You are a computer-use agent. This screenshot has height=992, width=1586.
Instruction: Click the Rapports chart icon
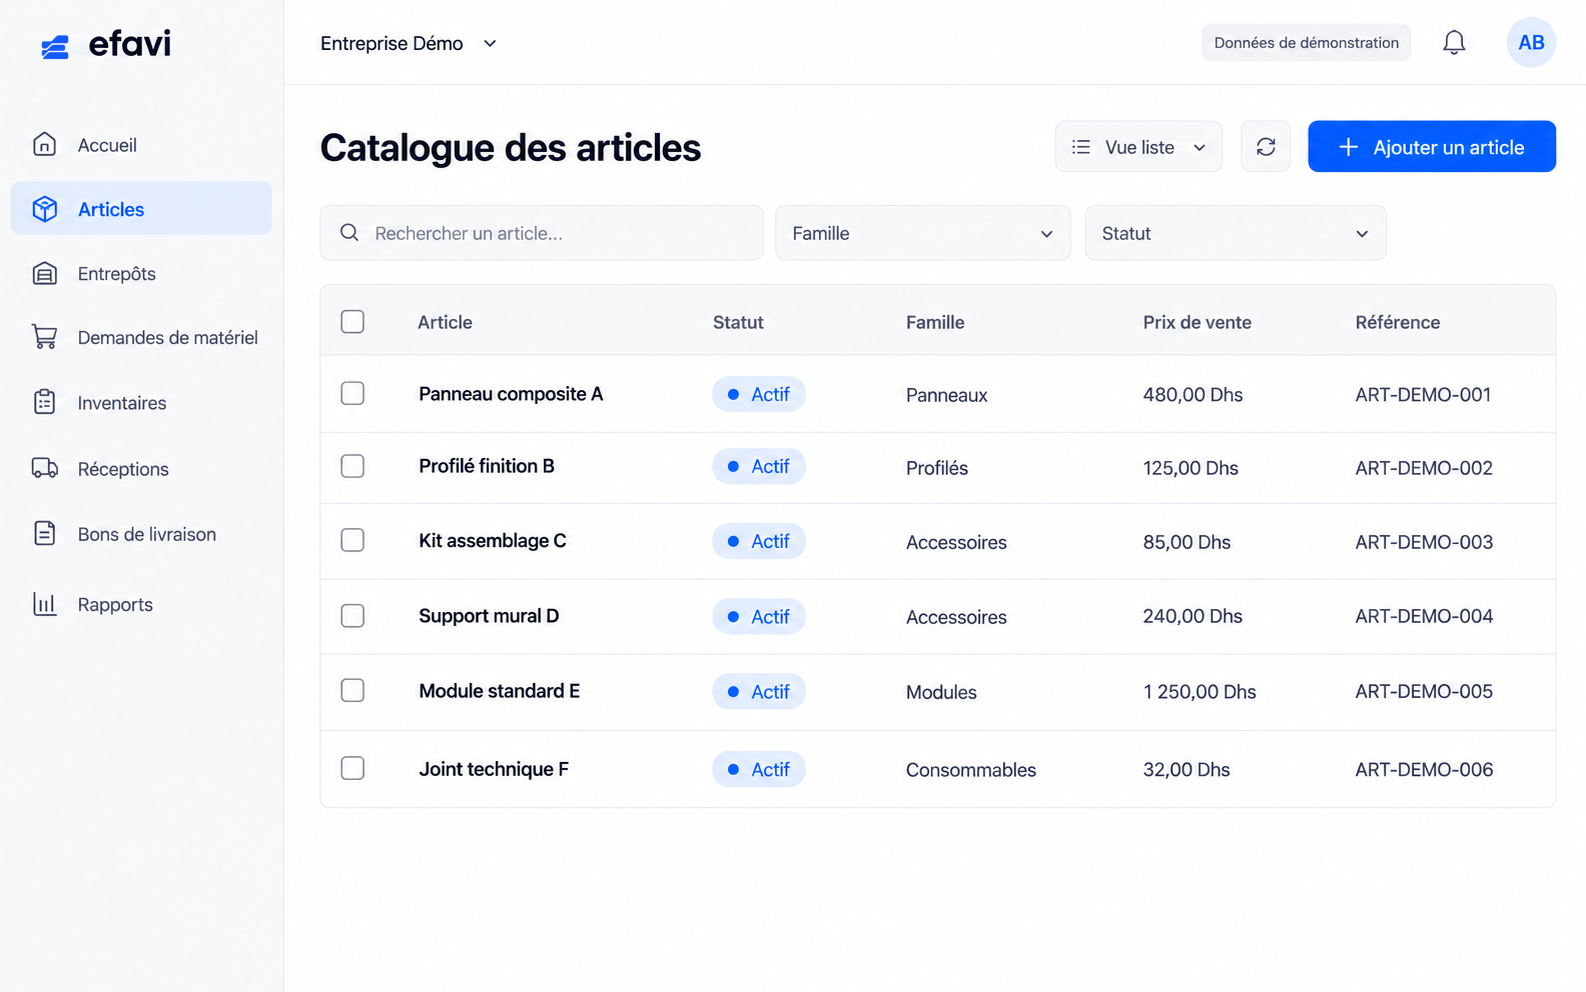tap(44, 604)
